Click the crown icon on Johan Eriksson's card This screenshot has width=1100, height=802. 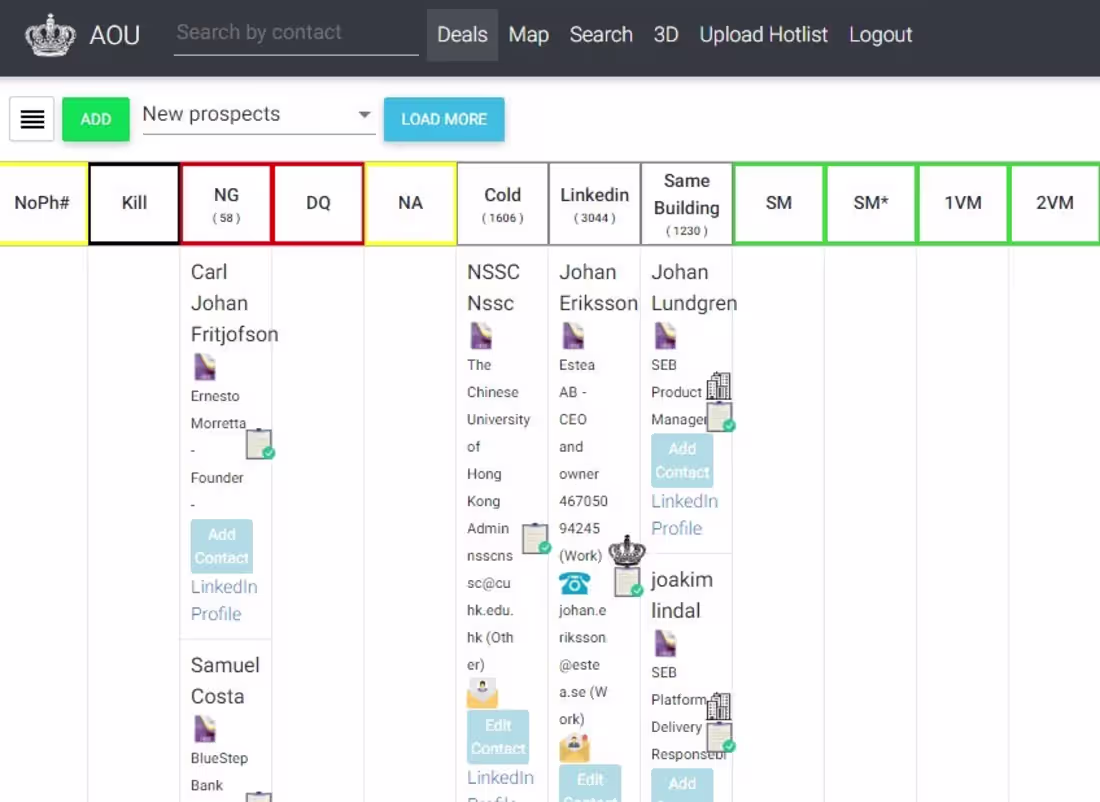626,551
